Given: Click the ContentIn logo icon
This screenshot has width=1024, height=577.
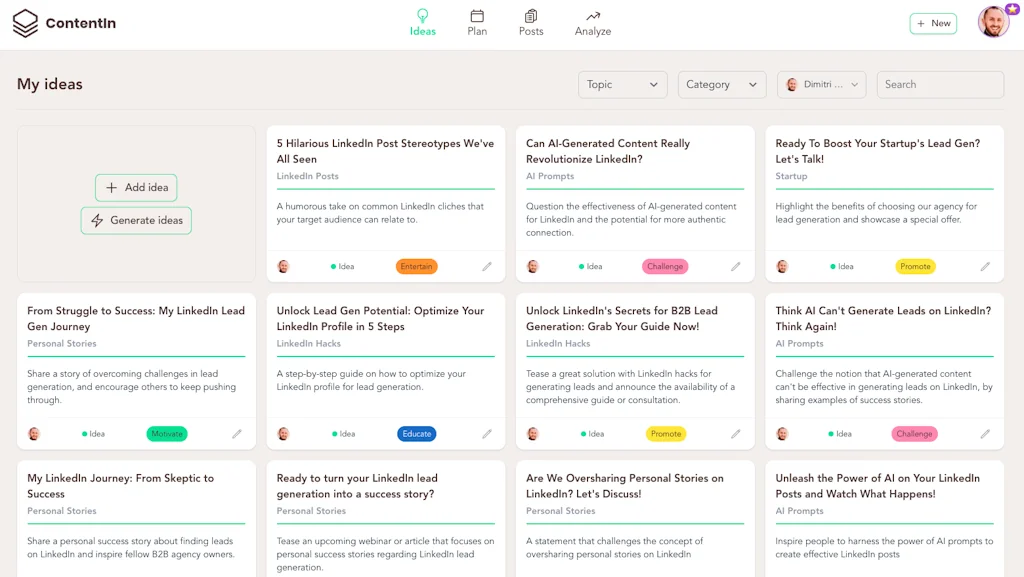Looking at the screenshot, I should [25, 23].
